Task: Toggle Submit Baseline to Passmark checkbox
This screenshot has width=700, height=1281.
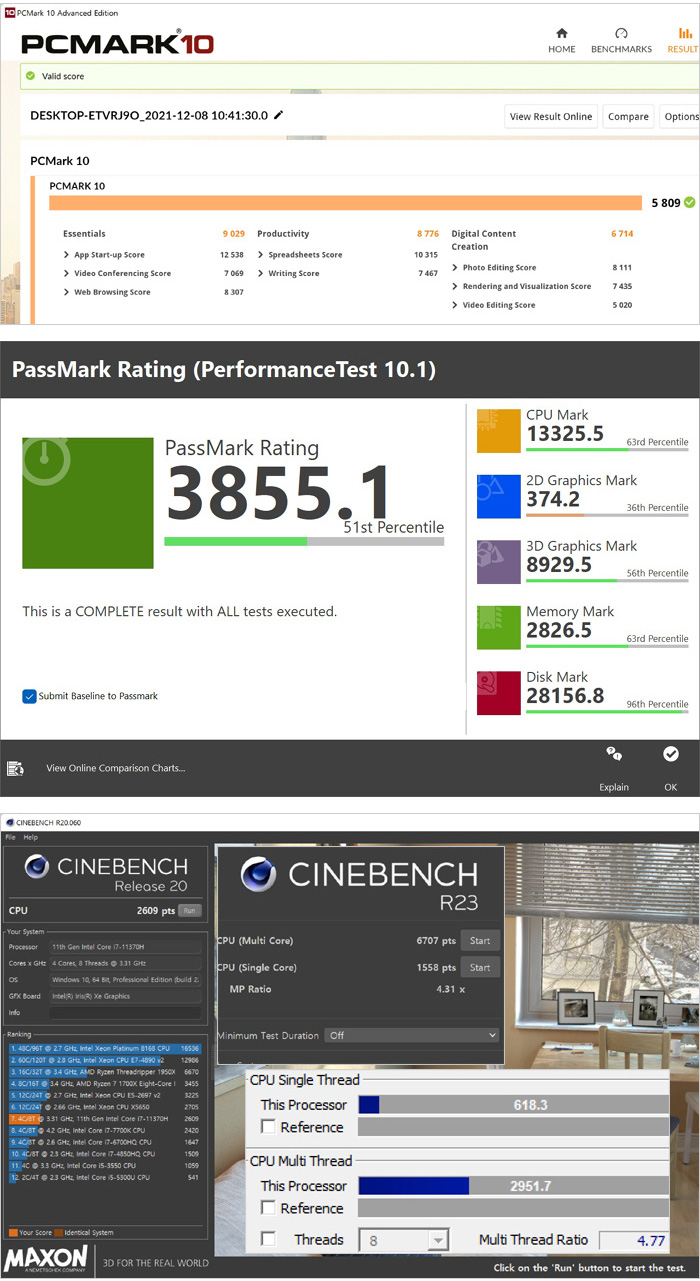Action: [29, 696]
